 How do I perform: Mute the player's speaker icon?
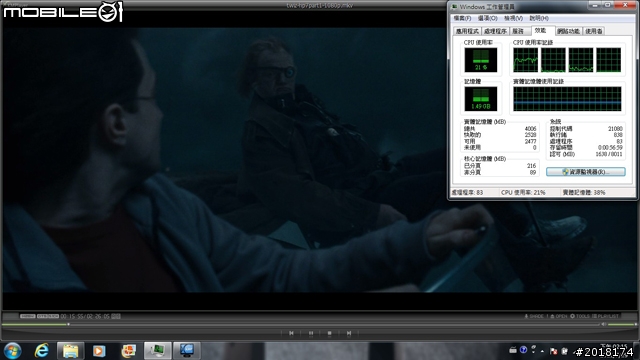(x=604, y=324)
